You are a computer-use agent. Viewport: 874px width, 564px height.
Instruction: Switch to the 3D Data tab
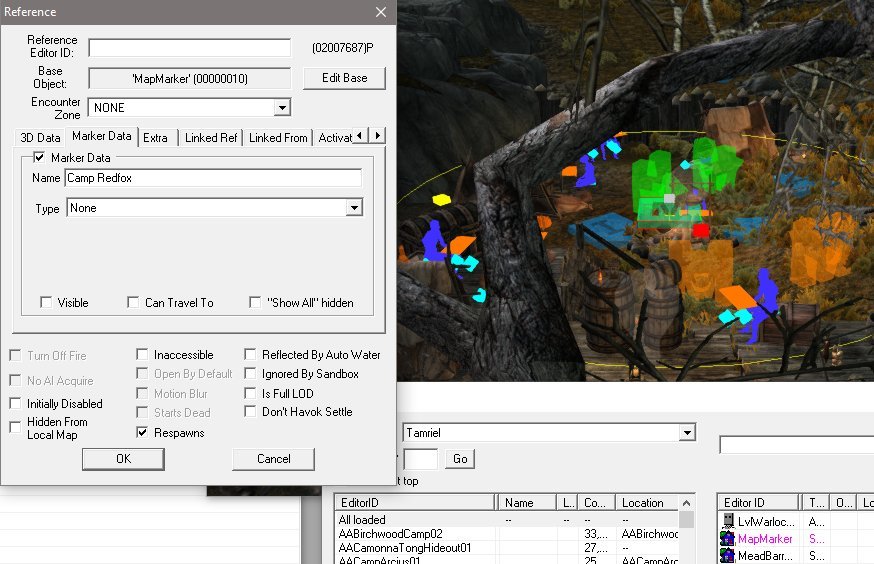[40, 138]
